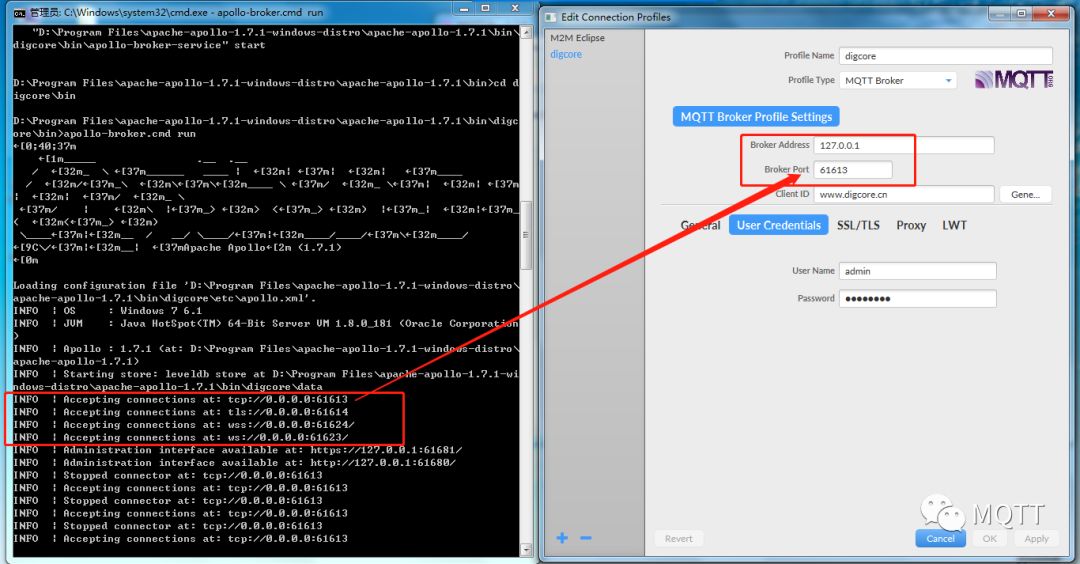1080x564 pixels.
Task: Open the LWT tab
Action: point(954,225)
